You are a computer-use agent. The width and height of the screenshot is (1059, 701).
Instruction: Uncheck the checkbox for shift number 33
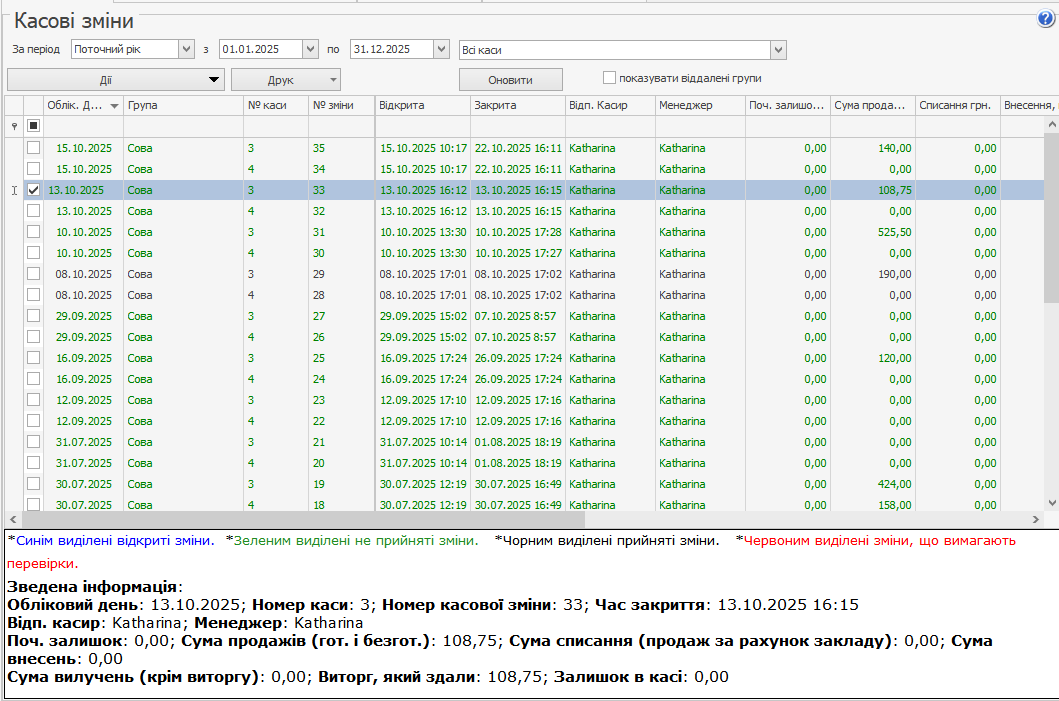[x=33, y=189]
